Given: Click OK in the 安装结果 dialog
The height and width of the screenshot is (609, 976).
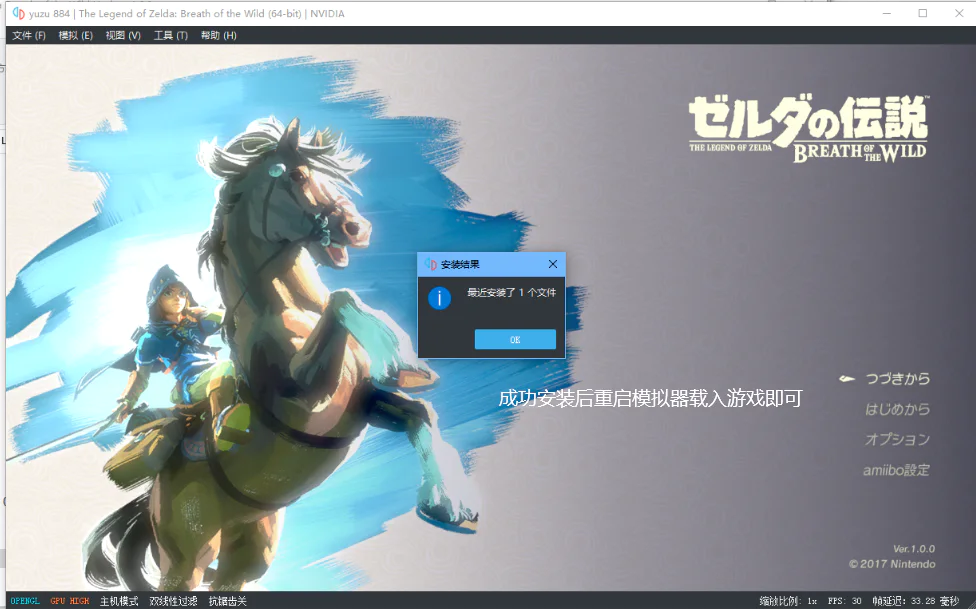Looking at the screenshot, I should pos(515,339).
